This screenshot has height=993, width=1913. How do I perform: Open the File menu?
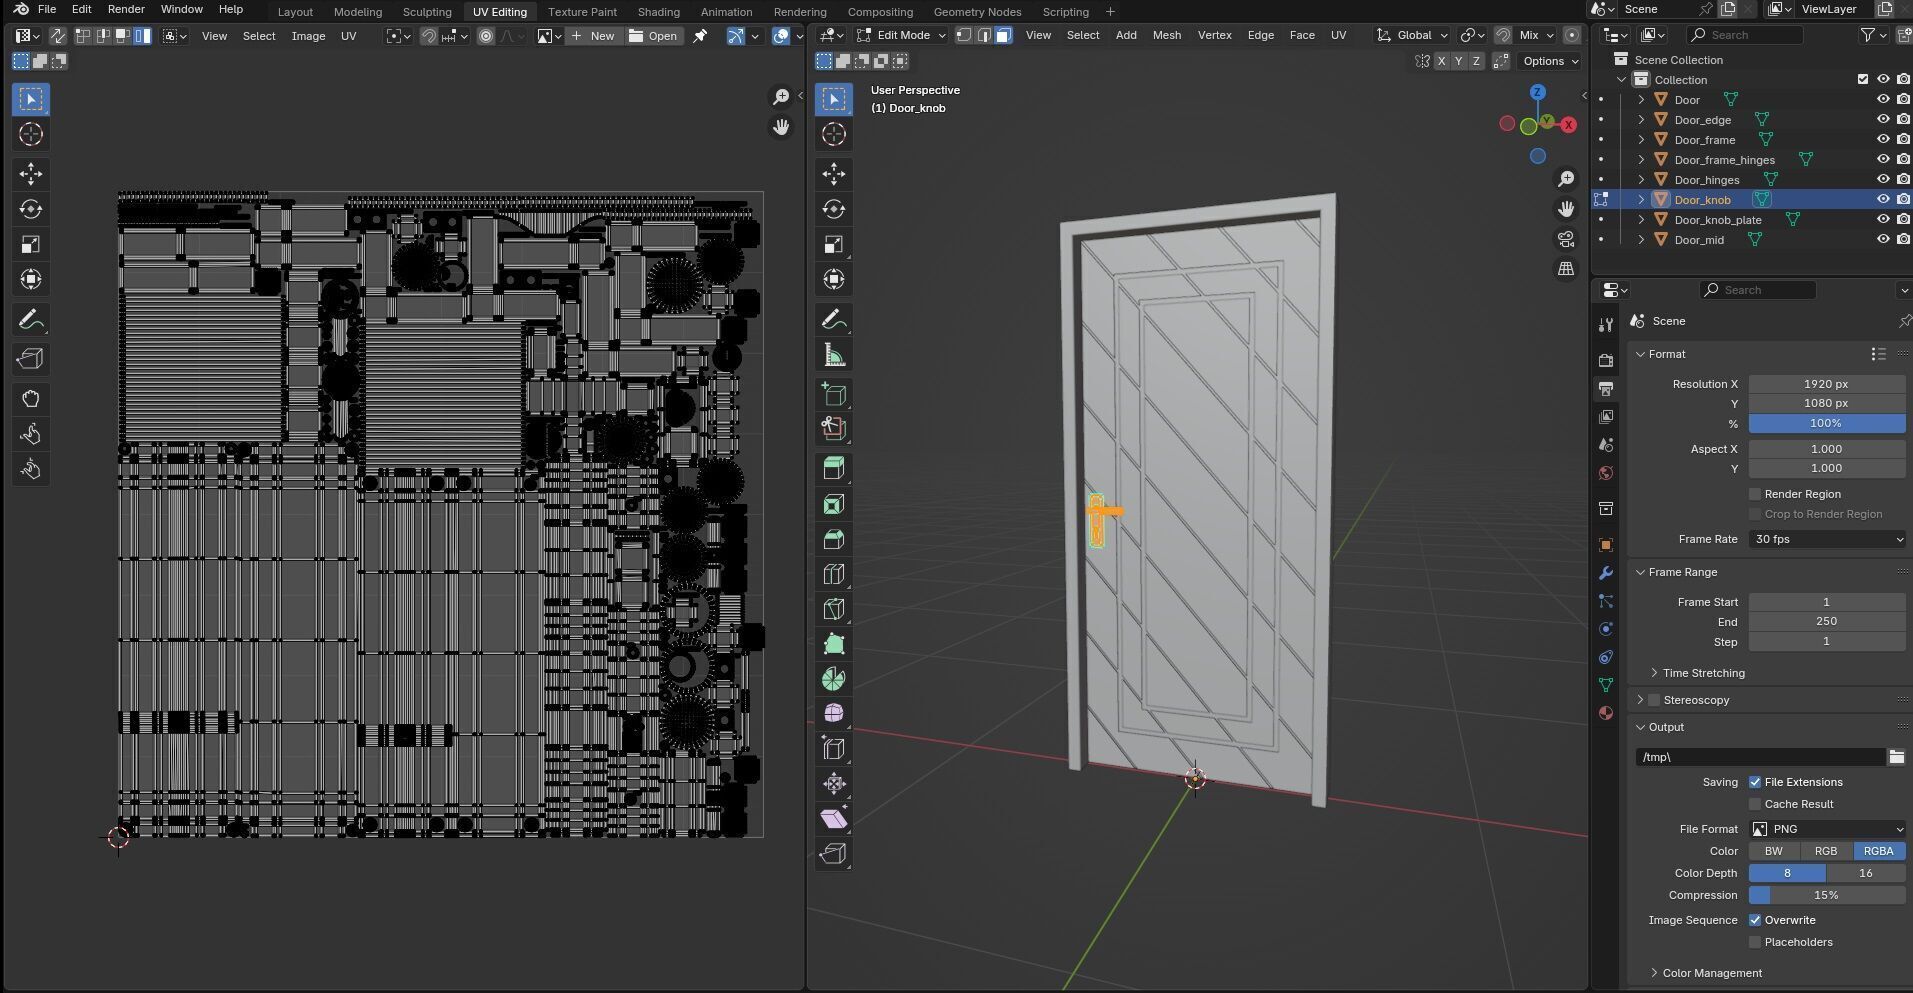[x=46, y=9]
